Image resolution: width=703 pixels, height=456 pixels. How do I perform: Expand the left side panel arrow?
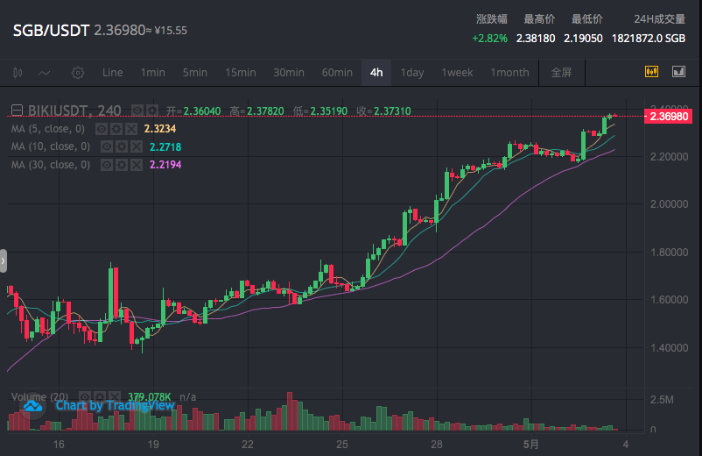3,261
